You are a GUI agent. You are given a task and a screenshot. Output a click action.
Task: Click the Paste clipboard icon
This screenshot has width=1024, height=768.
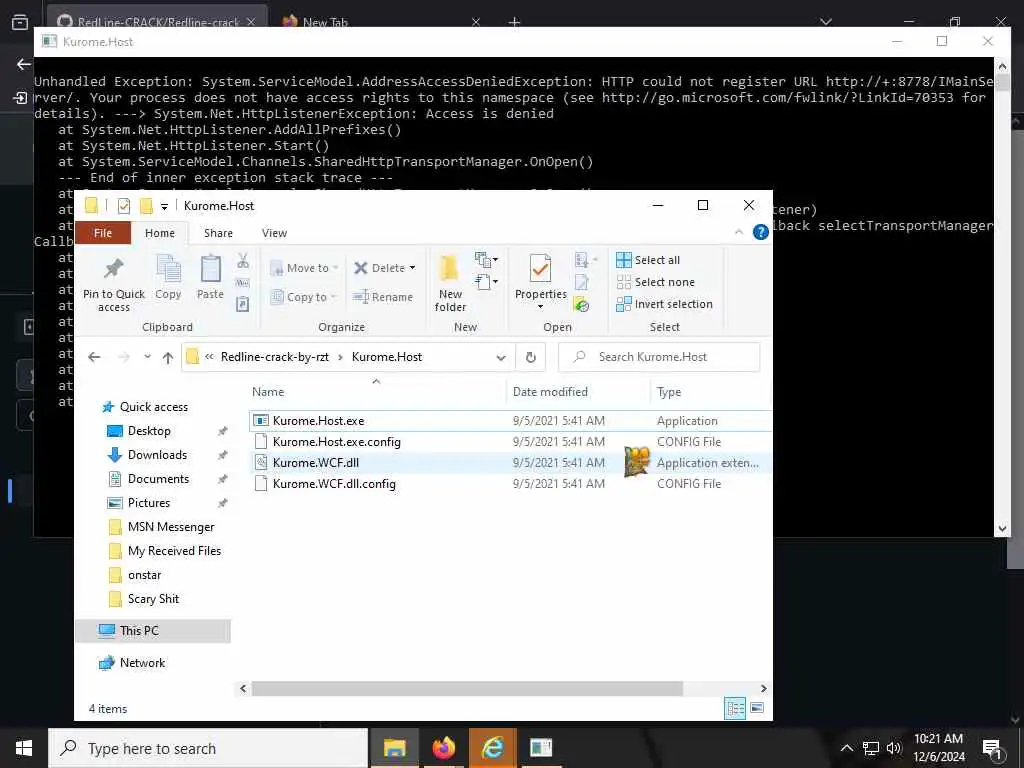(x=210, y=269)
